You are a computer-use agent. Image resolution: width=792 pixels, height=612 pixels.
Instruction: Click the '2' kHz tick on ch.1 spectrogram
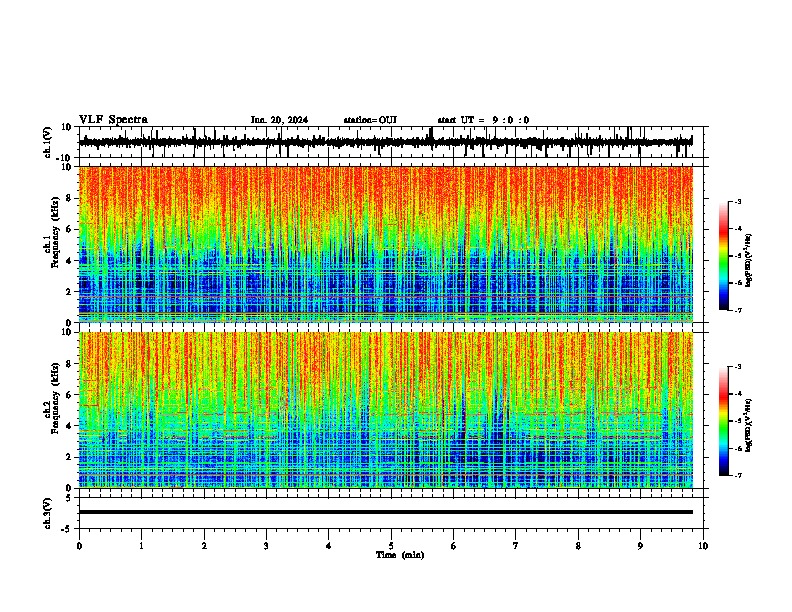click(x=69, y=291)
